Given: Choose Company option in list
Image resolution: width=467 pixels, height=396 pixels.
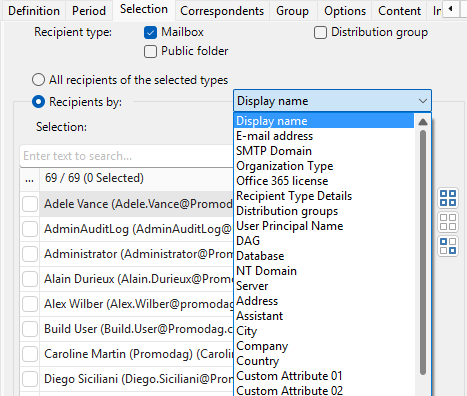Looking at the screenshot, I should pyautogui.click(x=324, y=346).
